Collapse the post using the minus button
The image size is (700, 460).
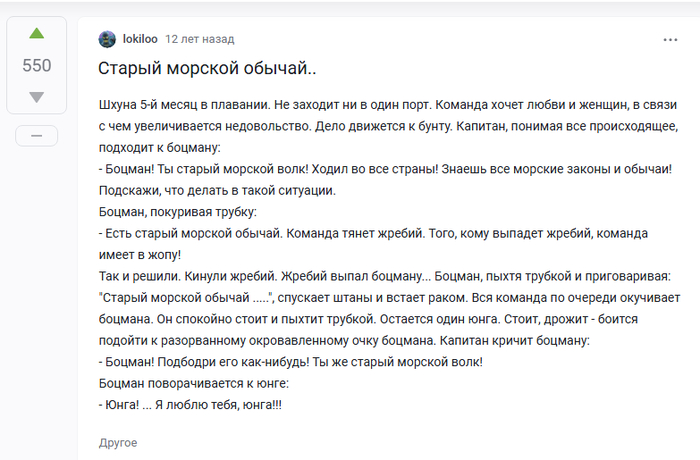coord(37,136)
